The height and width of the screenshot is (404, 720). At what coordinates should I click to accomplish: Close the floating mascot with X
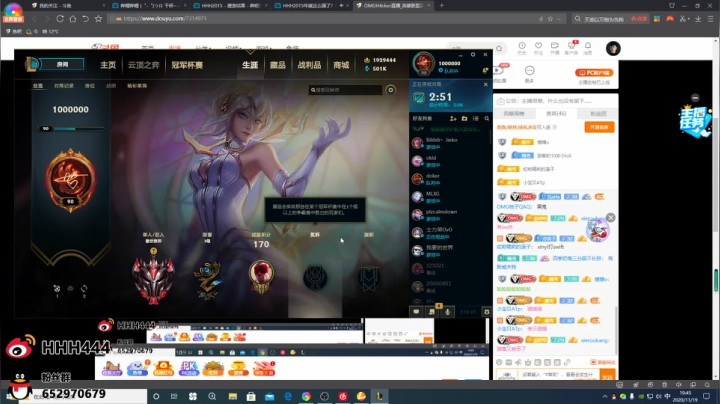[x=610, y=217]
